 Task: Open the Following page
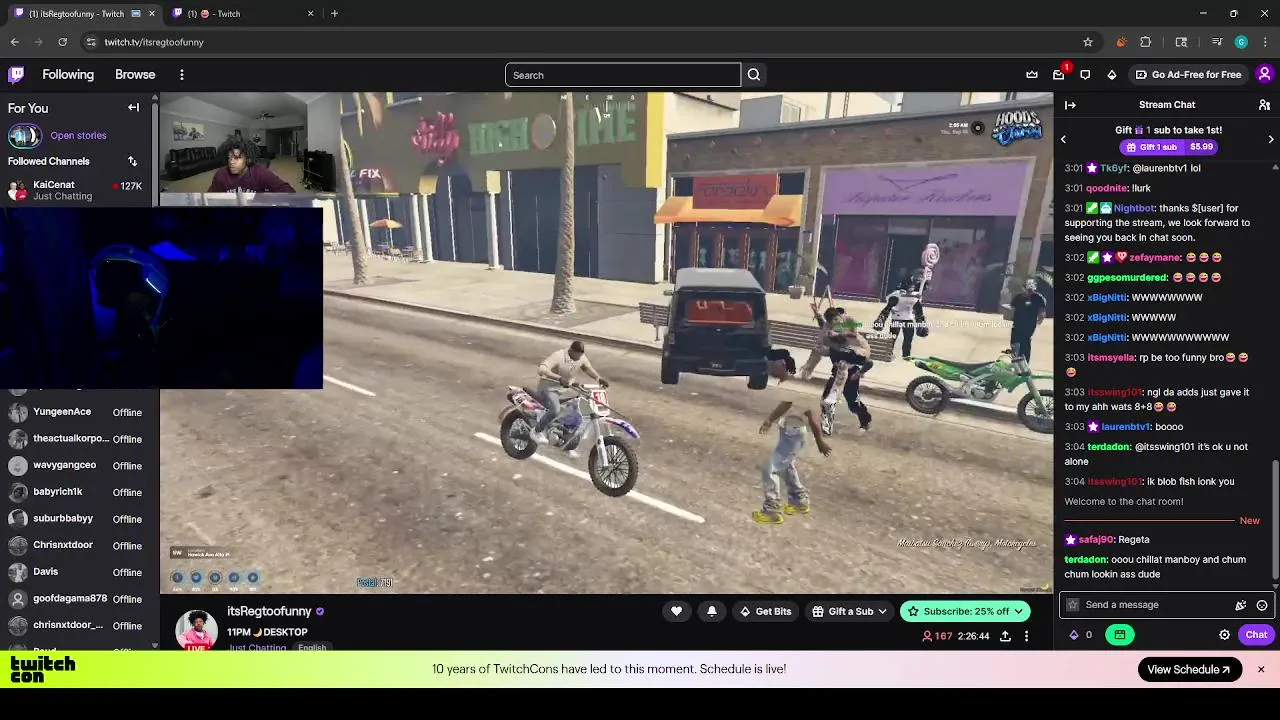click(68, 74)
